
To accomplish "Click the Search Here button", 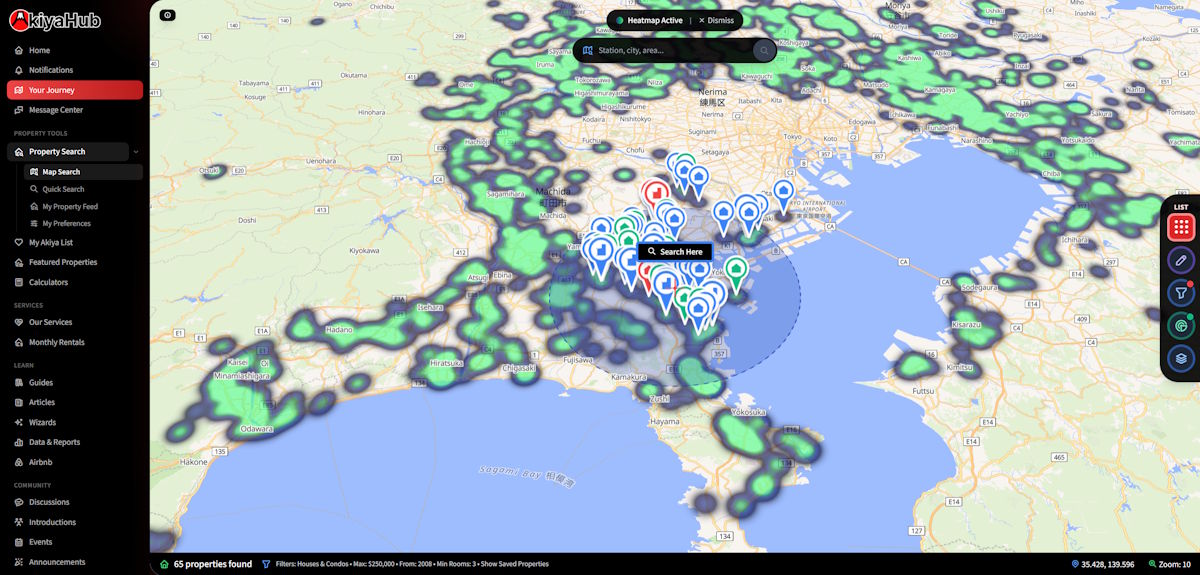I will point(675,252).
